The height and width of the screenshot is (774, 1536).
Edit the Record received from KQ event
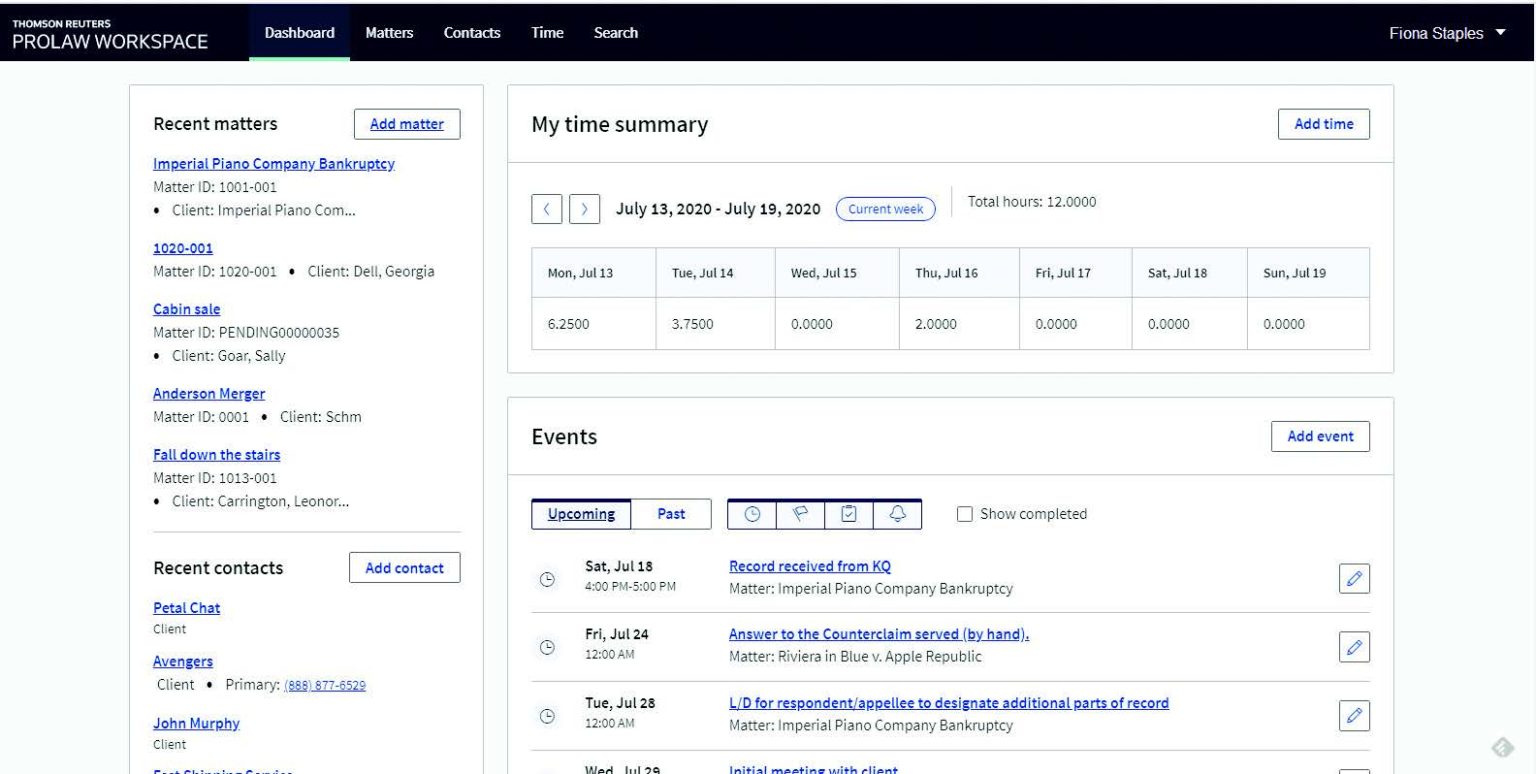pos(1355,577)
